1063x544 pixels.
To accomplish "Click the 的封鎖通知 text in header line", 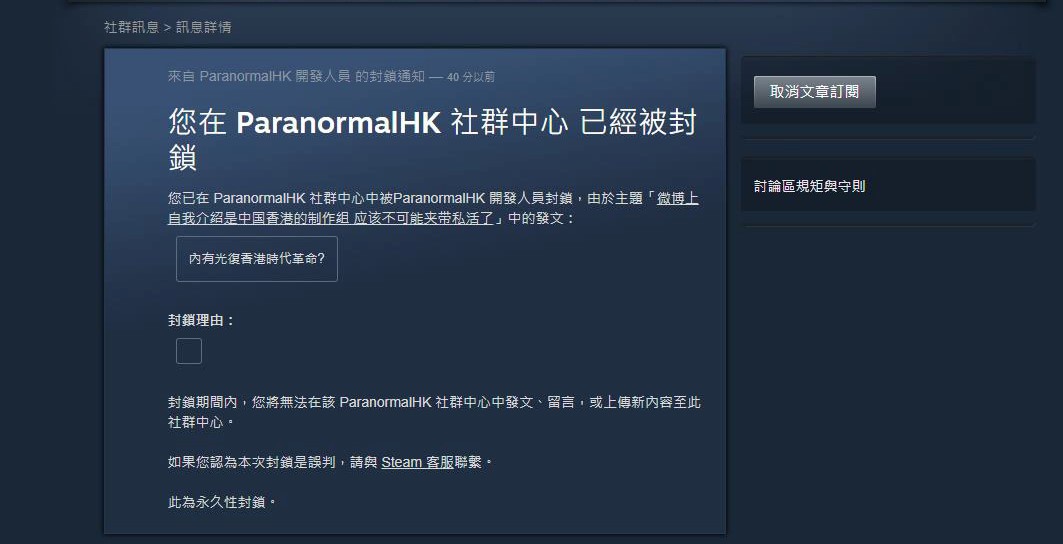I will click(389, 77).
